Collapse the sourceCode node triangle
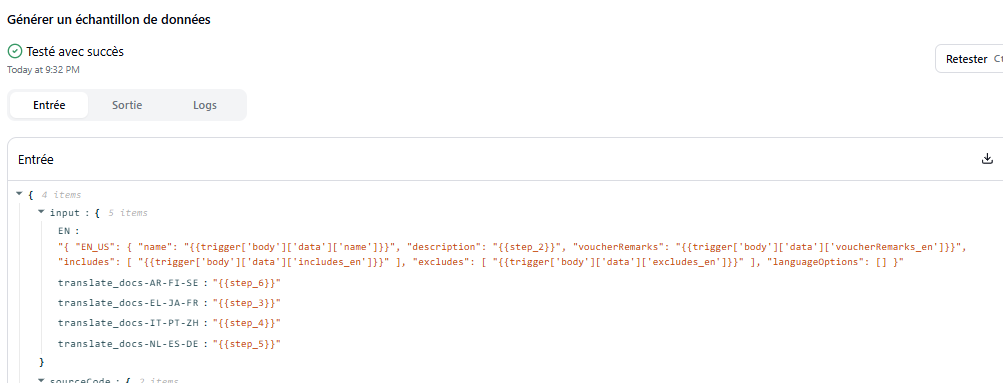The height and width of the screenshot is (383, 1003). pyautogui.click(x=41, y=380)
